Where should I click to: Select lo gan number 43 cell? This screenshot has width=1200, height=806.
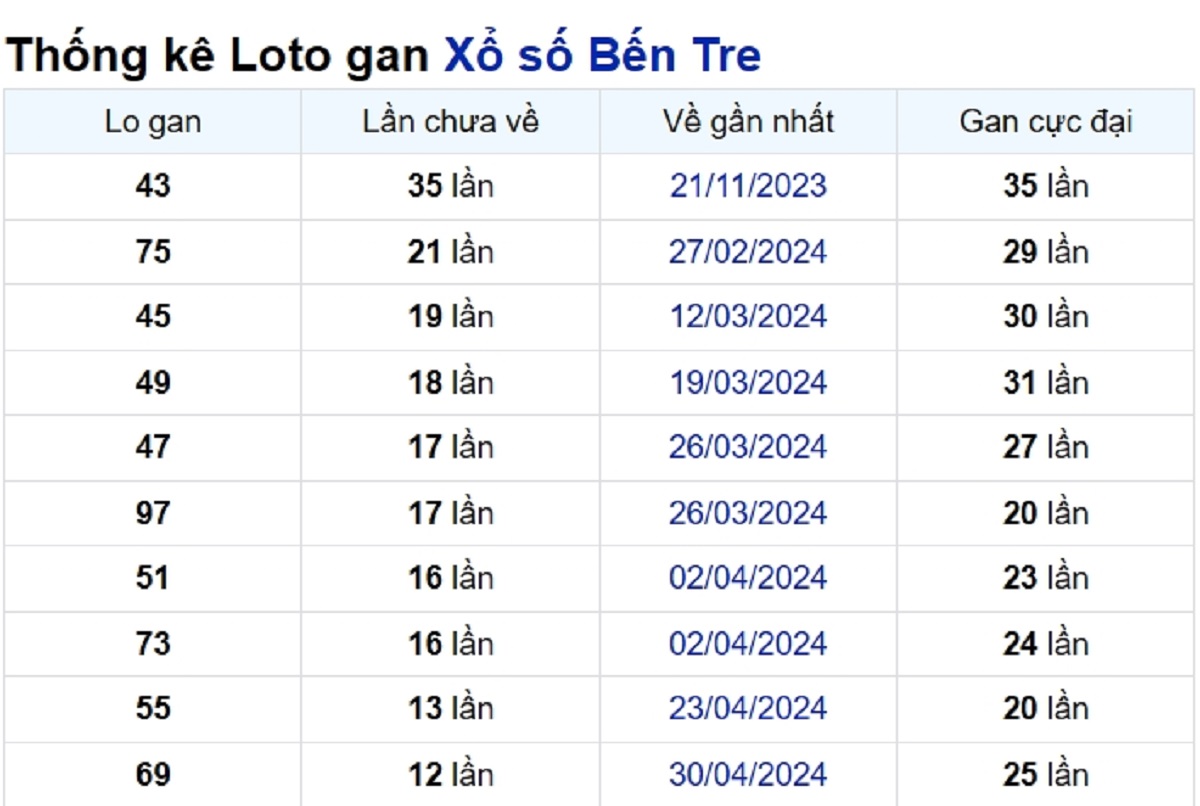pyautogui.click(x=152, y=186)
